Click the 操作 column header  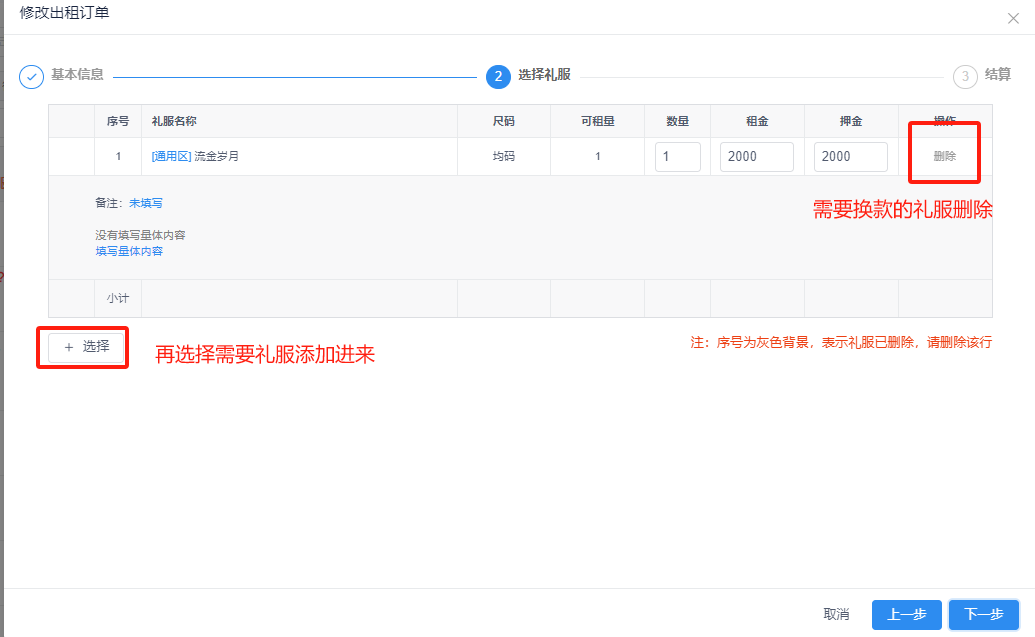click(943, 121)
